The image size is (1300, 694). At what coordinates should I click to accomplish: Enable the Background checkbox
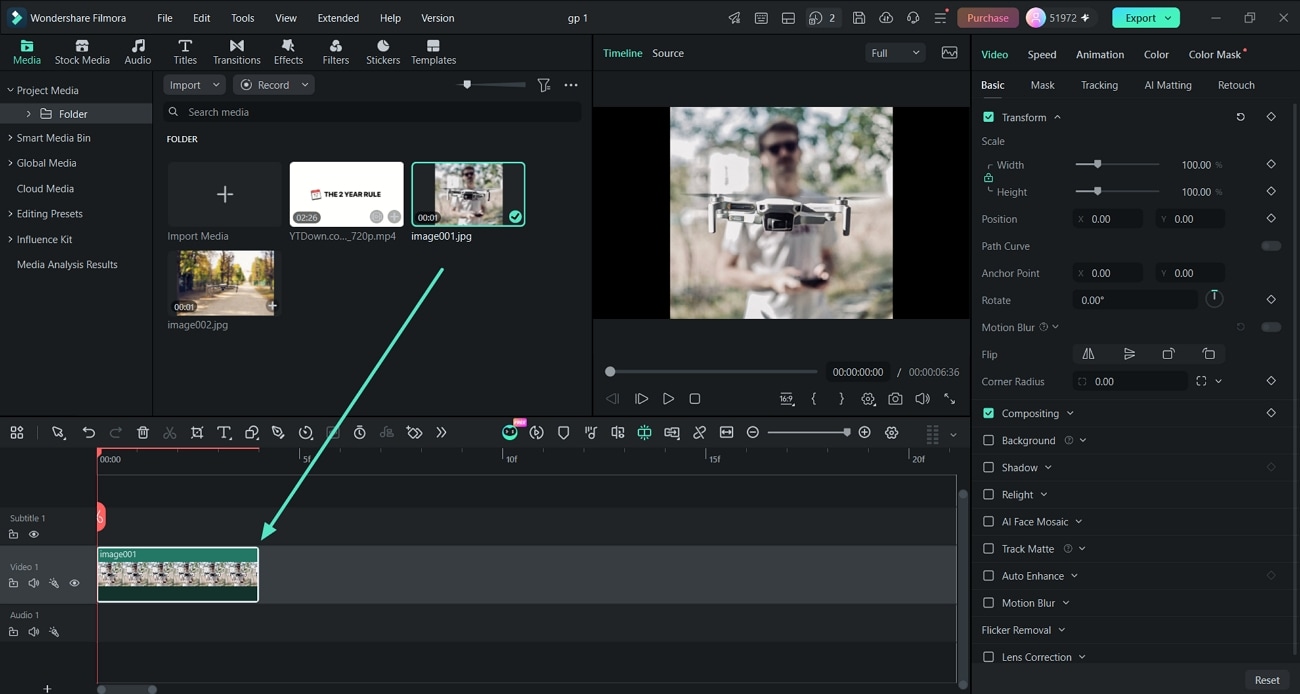click(988, 440)
